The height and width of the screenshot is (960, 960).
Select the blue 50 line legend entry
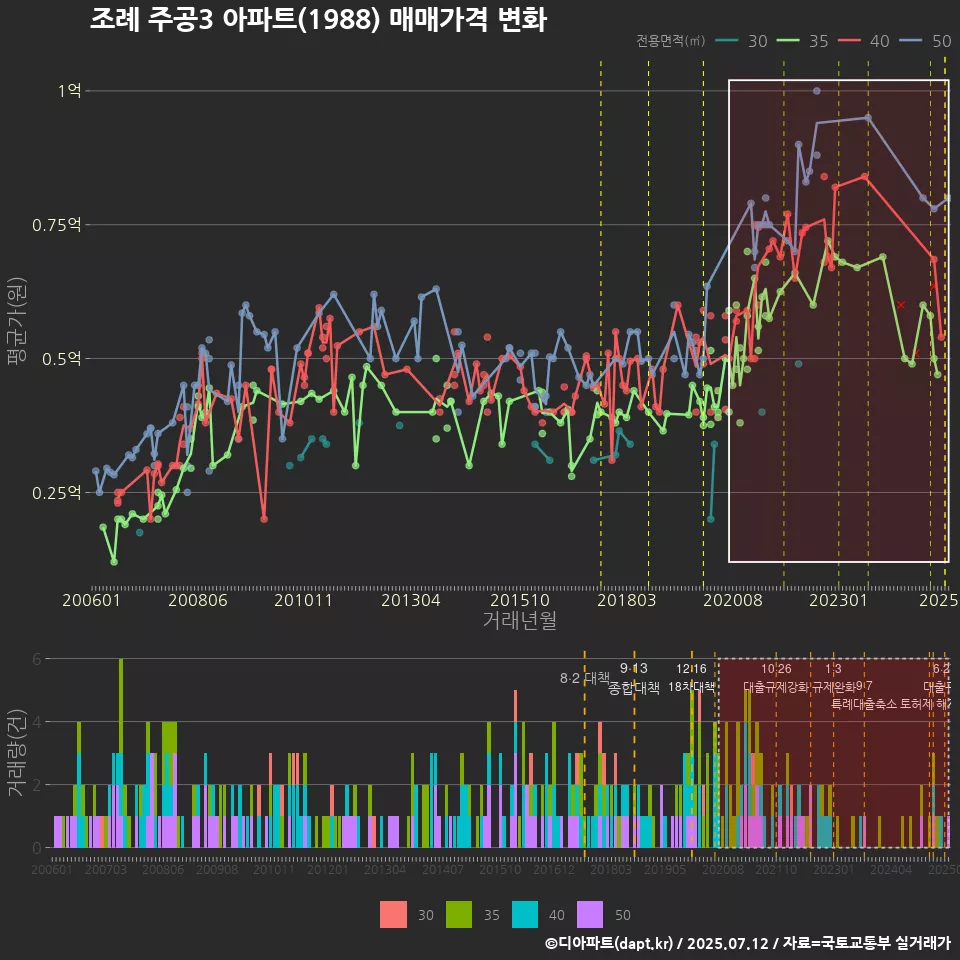pyautogui.click(x=925, y=41)
